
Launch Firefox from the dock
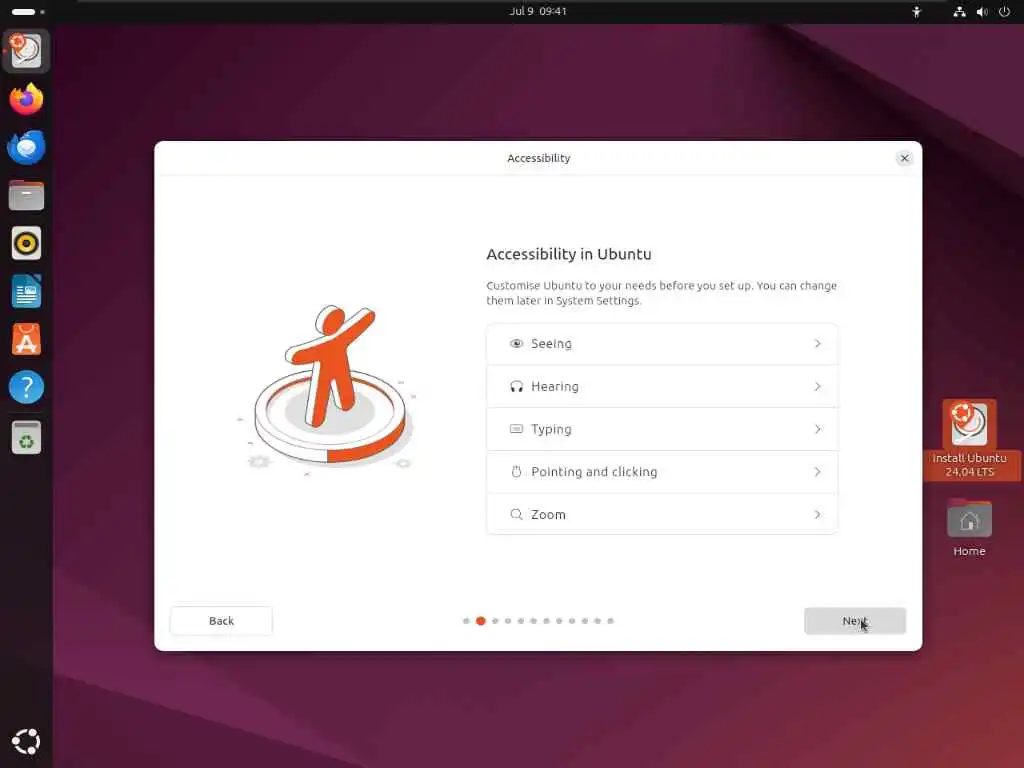click(x=26, y=99)
